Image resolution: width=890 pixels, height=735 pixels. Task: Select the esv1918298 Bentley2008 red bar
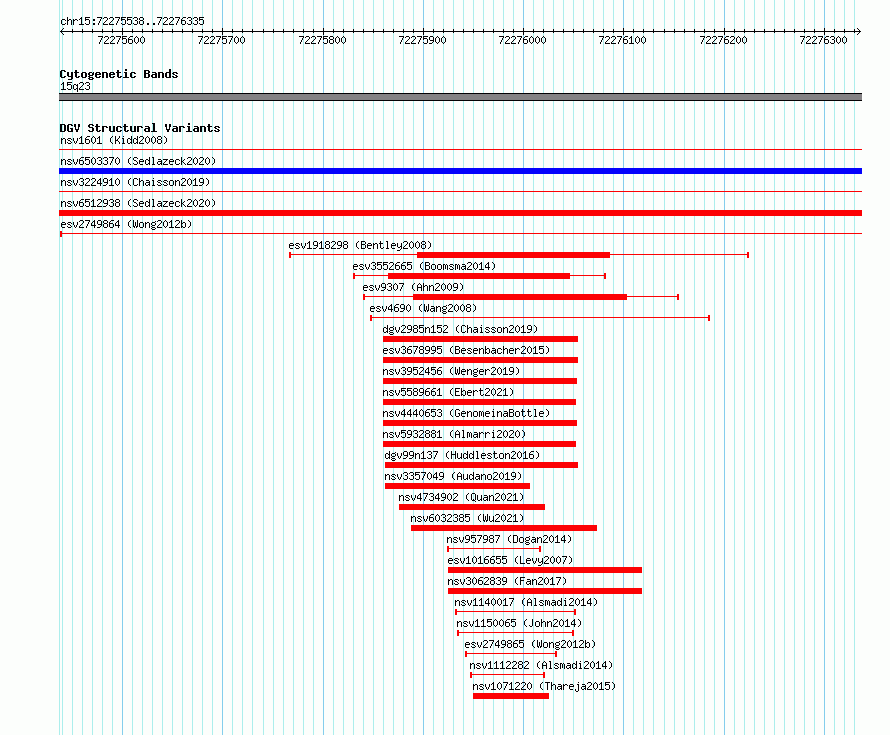[513, 255]
